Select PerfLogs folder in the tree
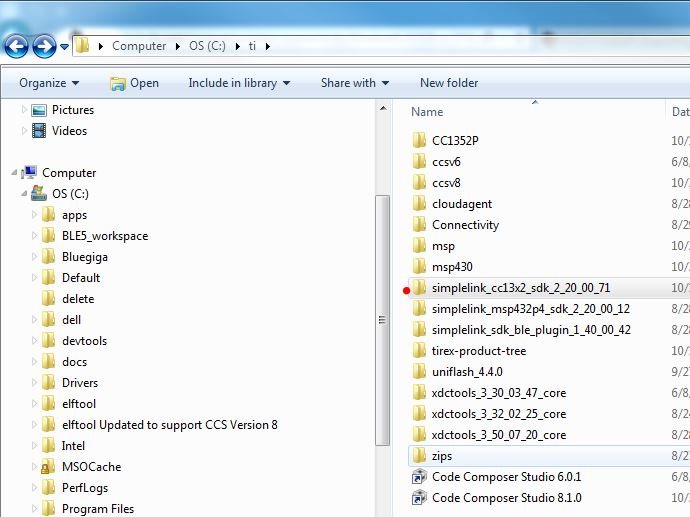Image resolution: width=690 pixels, height=517 pixels. coord(85,488)
